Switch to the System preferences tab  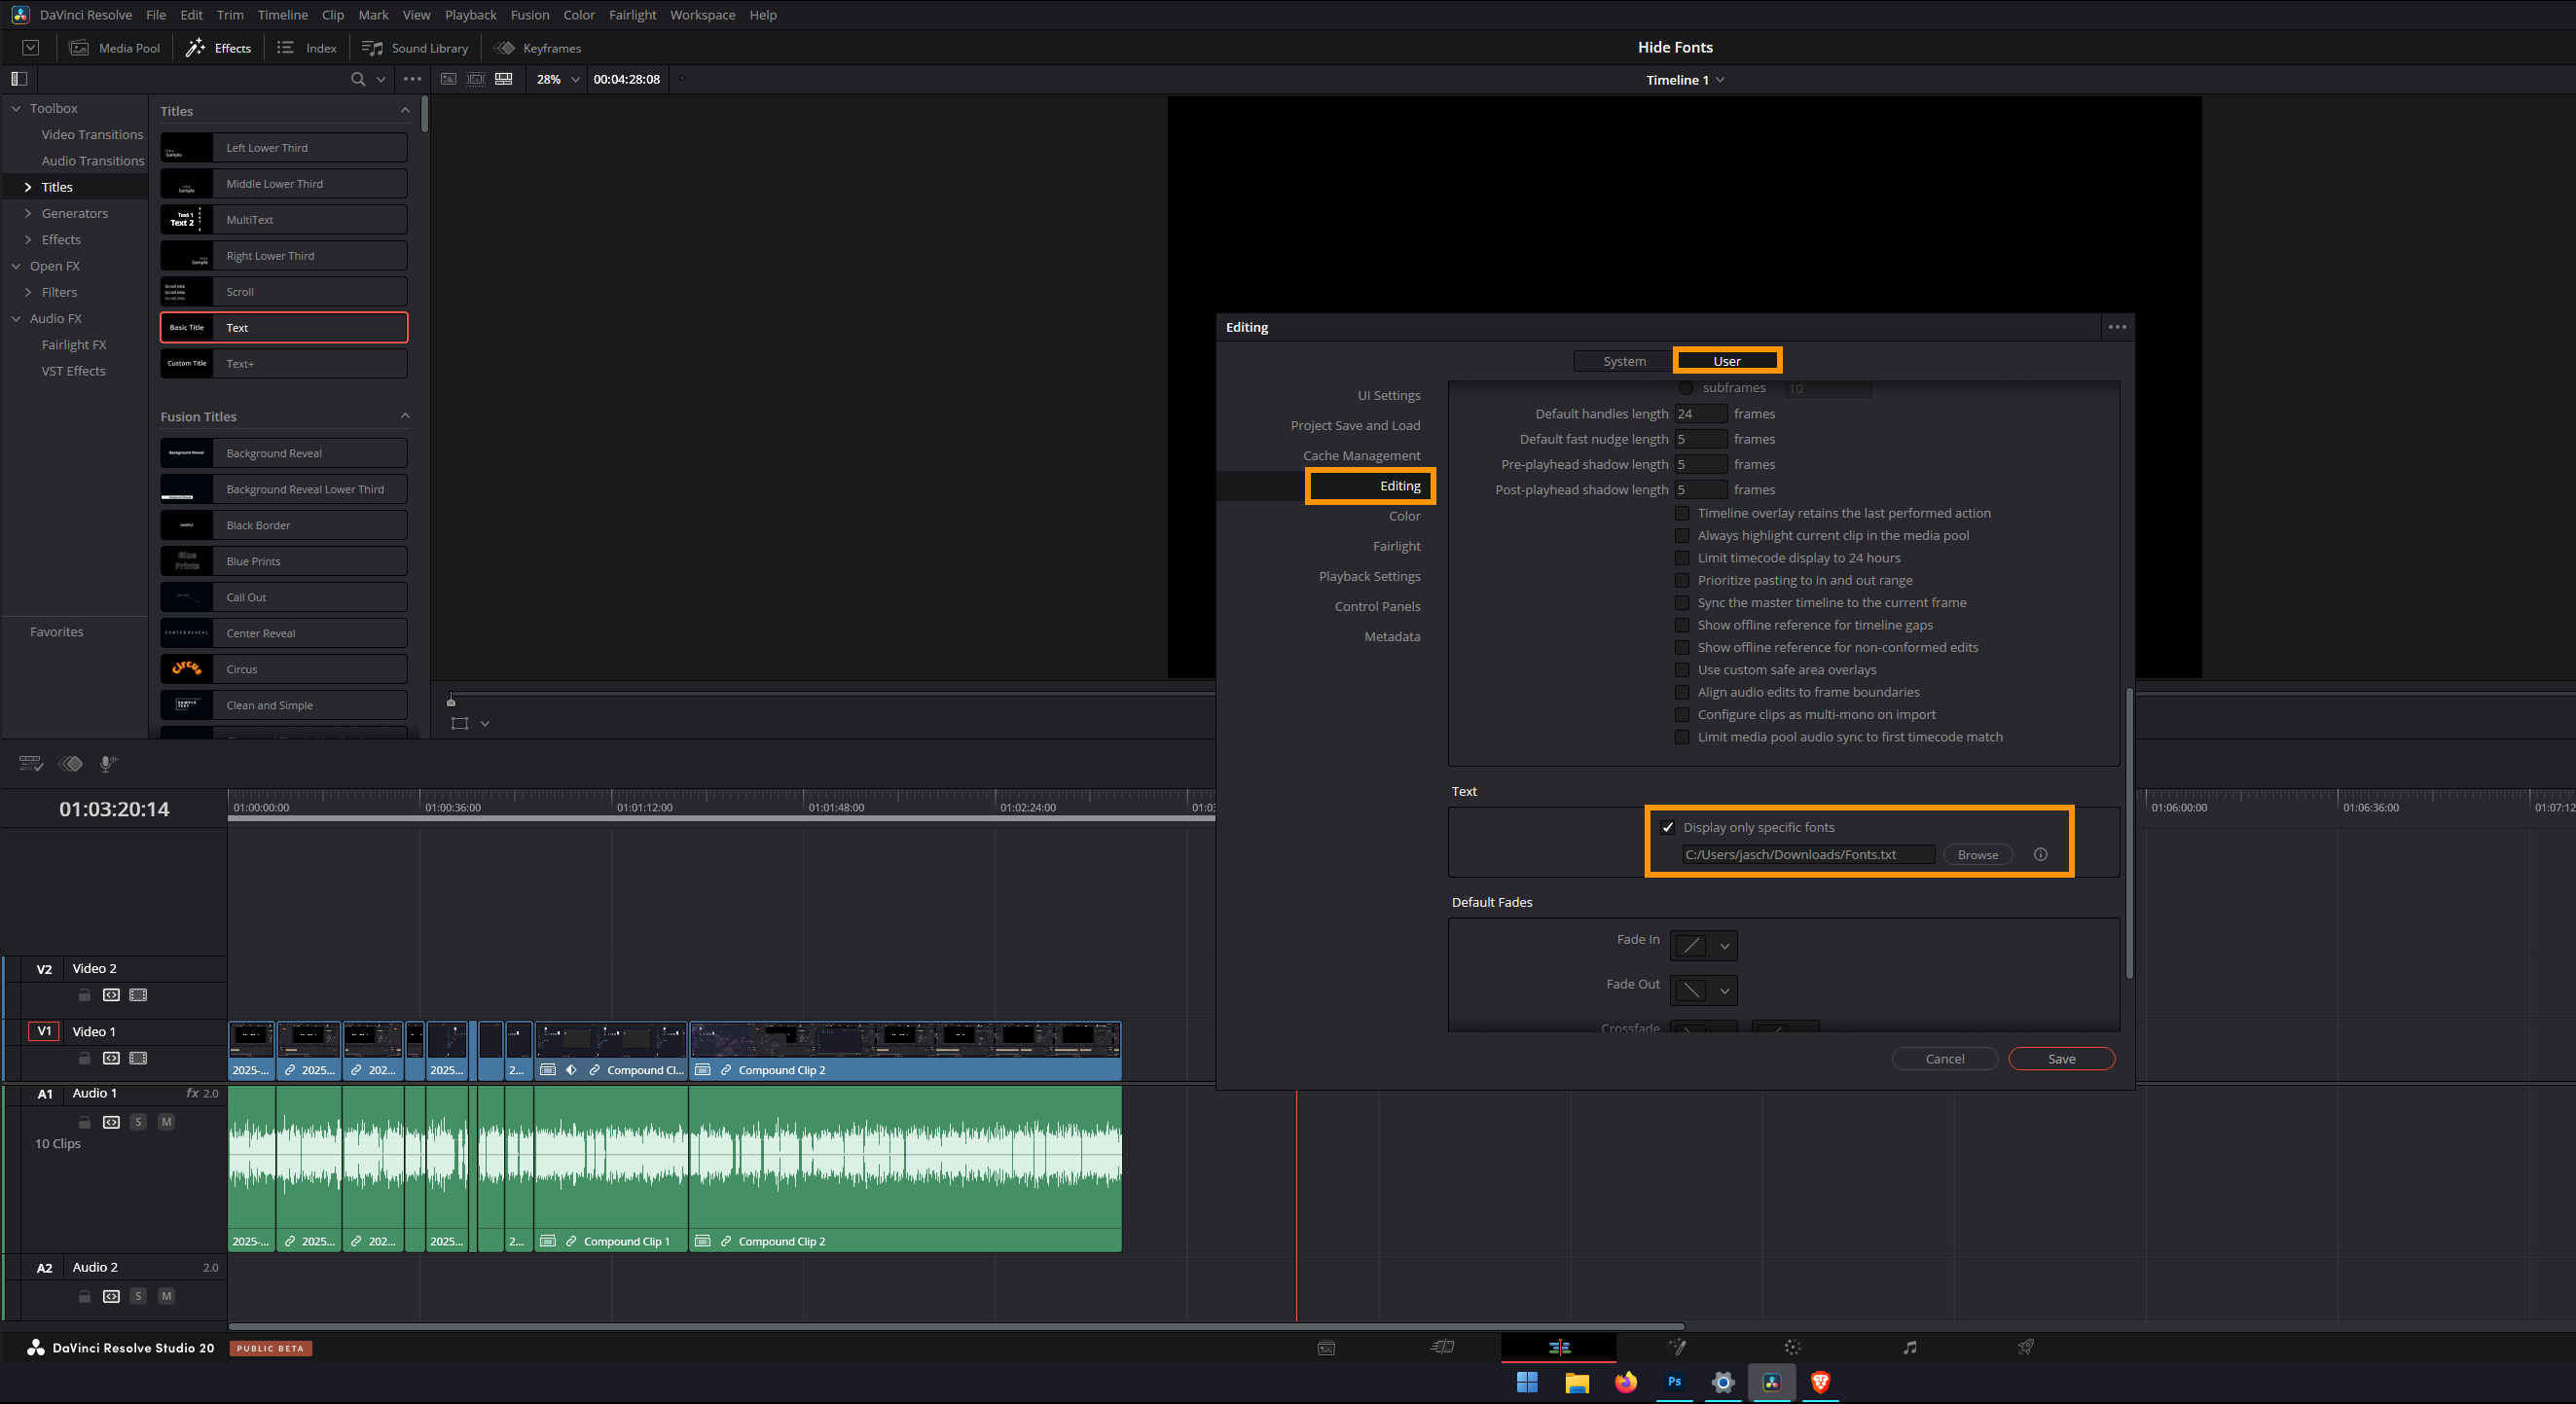pos(1624,361)
